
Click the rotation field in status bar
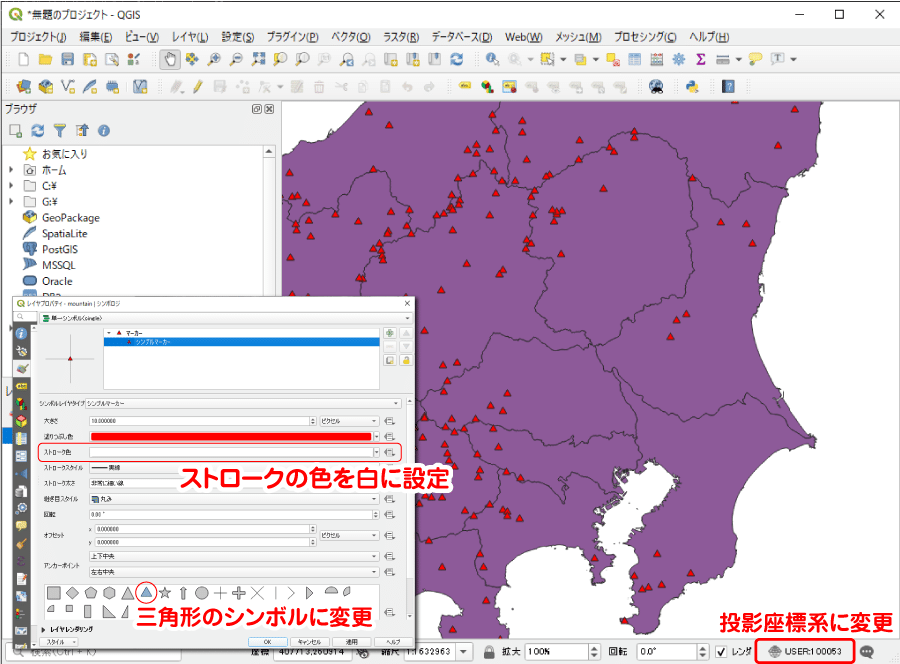(668, 651)
